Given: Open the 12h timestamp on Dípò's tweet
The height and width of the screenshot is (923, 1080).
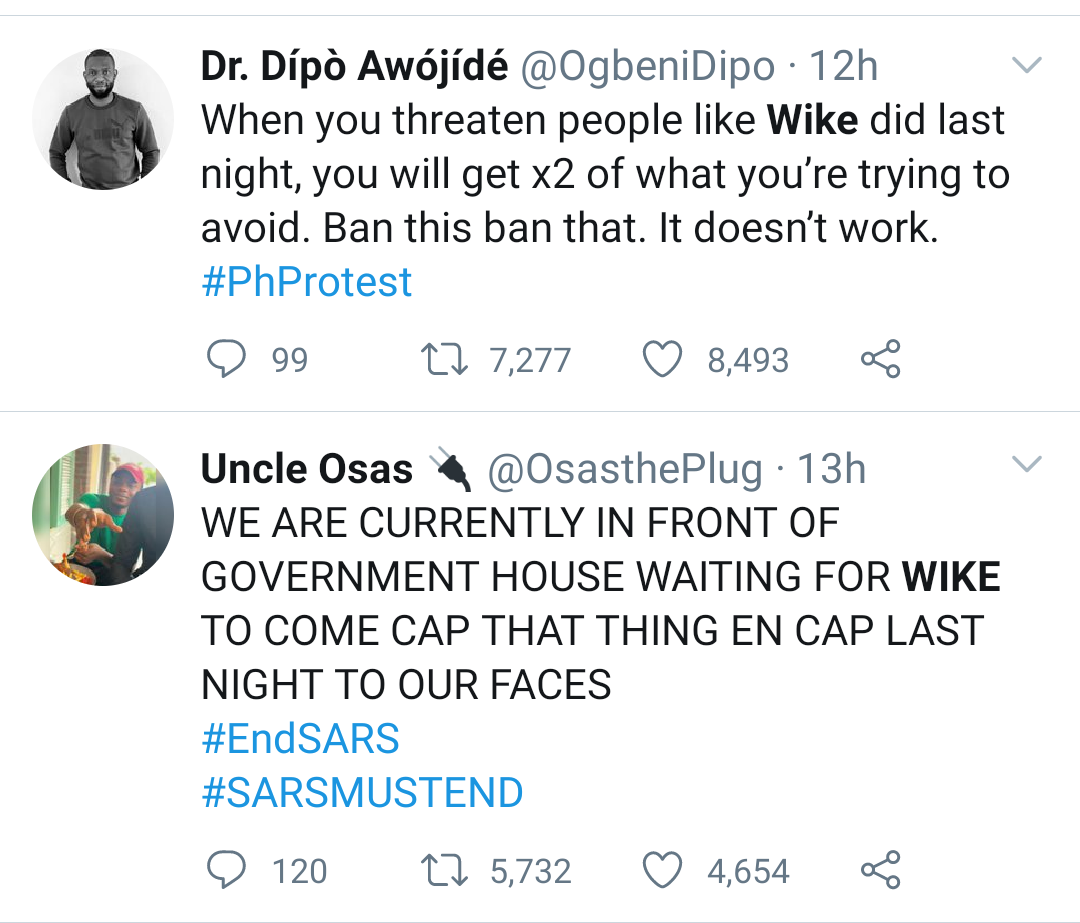Looking at the screenshot, I should point(843,67).
